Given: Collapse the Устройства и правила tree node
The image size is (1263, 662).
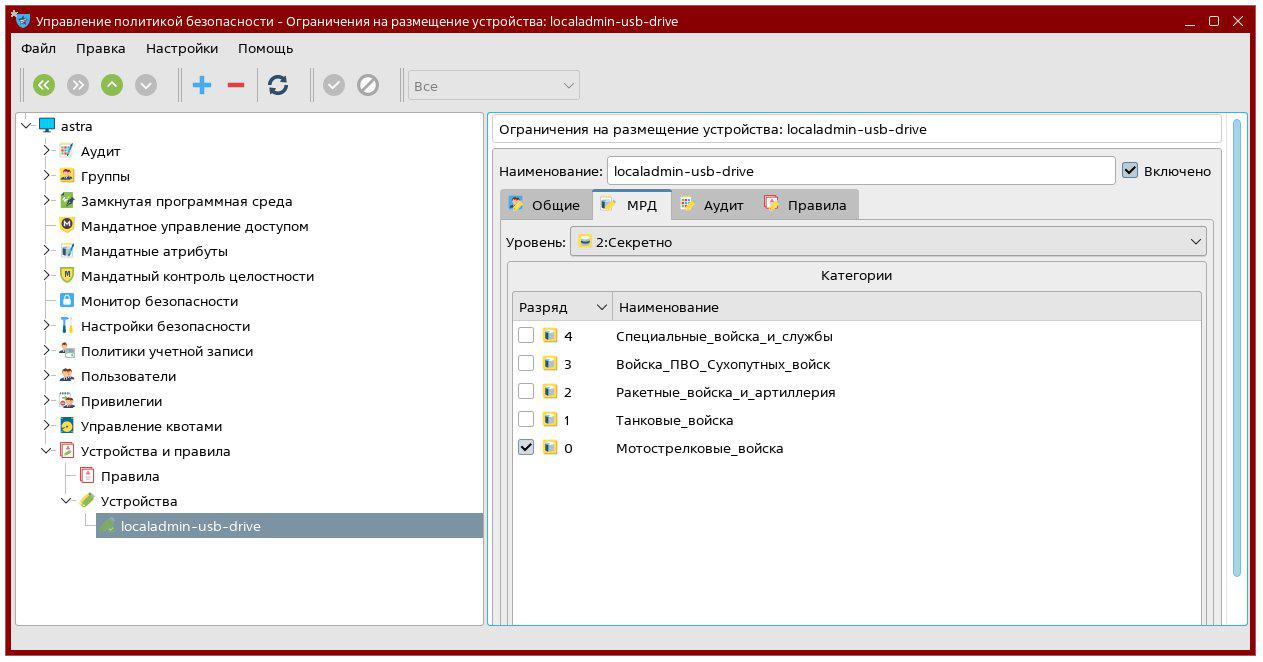Looking at the screenshot, I should point(46,451).
